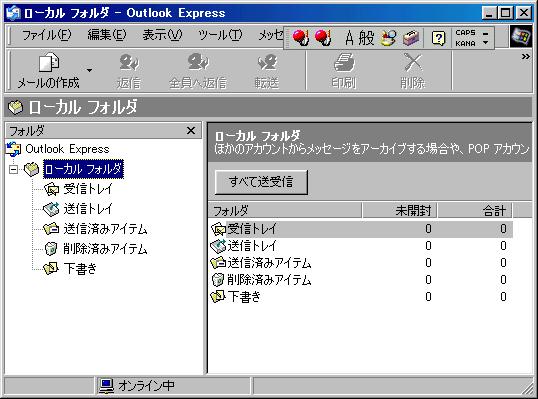Collapse the ローカル フォルダ tree node
This screenshot has height=399, width=538.
click(13, 169)
